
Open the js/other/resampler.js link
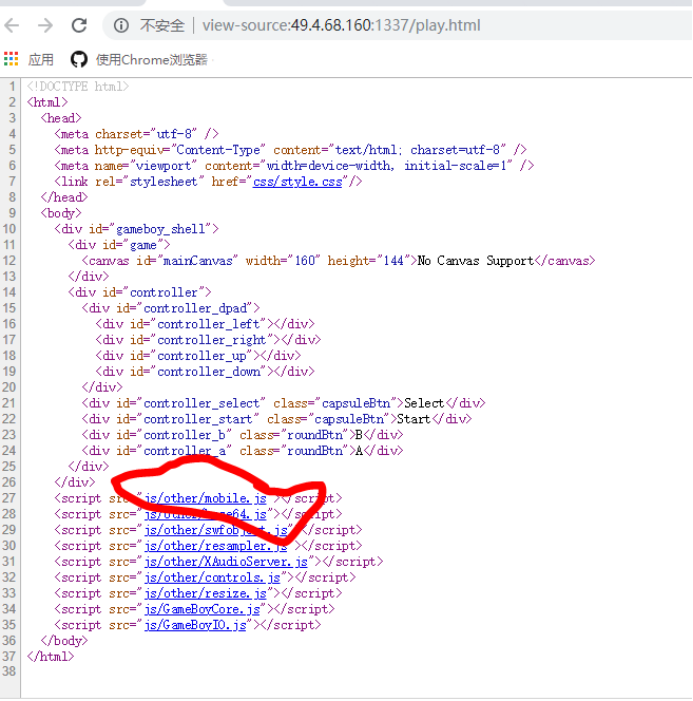point(215,546)
